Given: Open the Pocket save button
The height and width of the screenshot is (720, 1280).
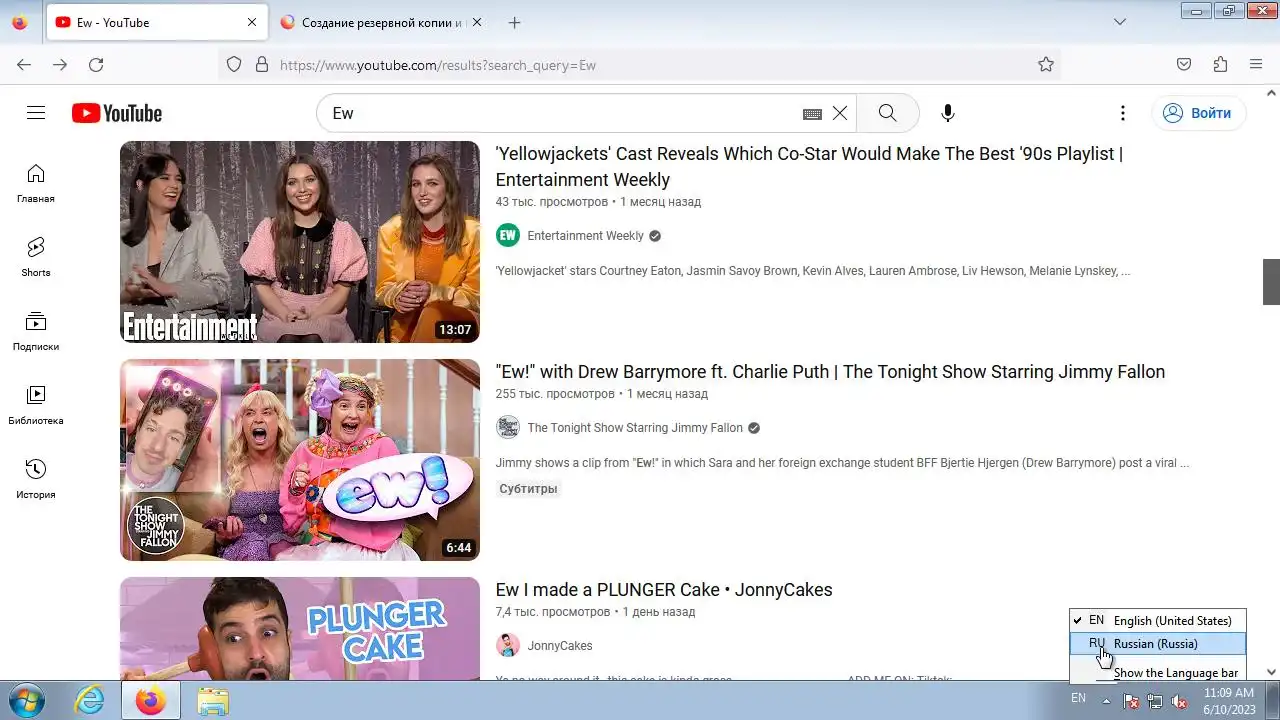Looking at the screenshot, I should (1184, 65).
